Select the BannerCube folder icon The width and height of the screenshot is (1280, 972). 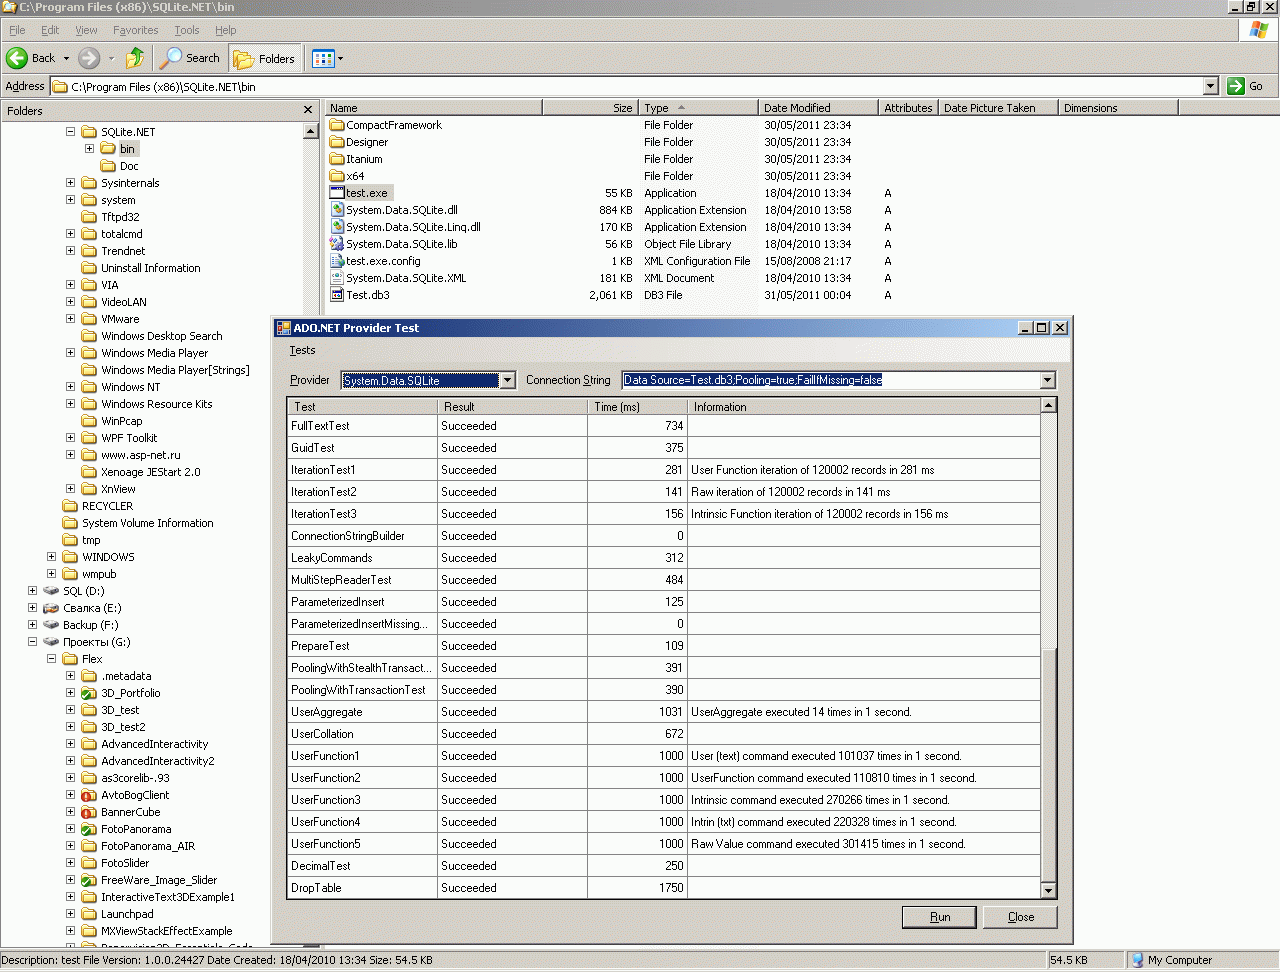(89, 812)
